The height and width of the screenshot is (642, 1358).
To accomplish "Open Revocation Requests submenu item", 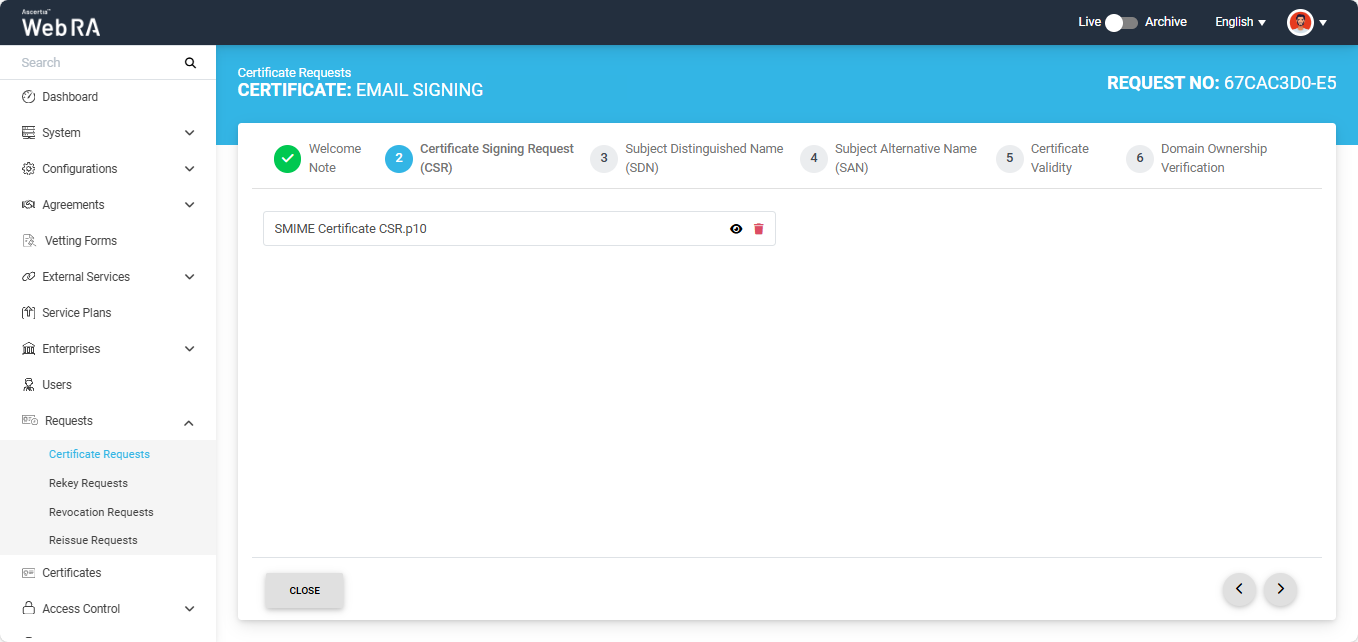I will (101, 512).
